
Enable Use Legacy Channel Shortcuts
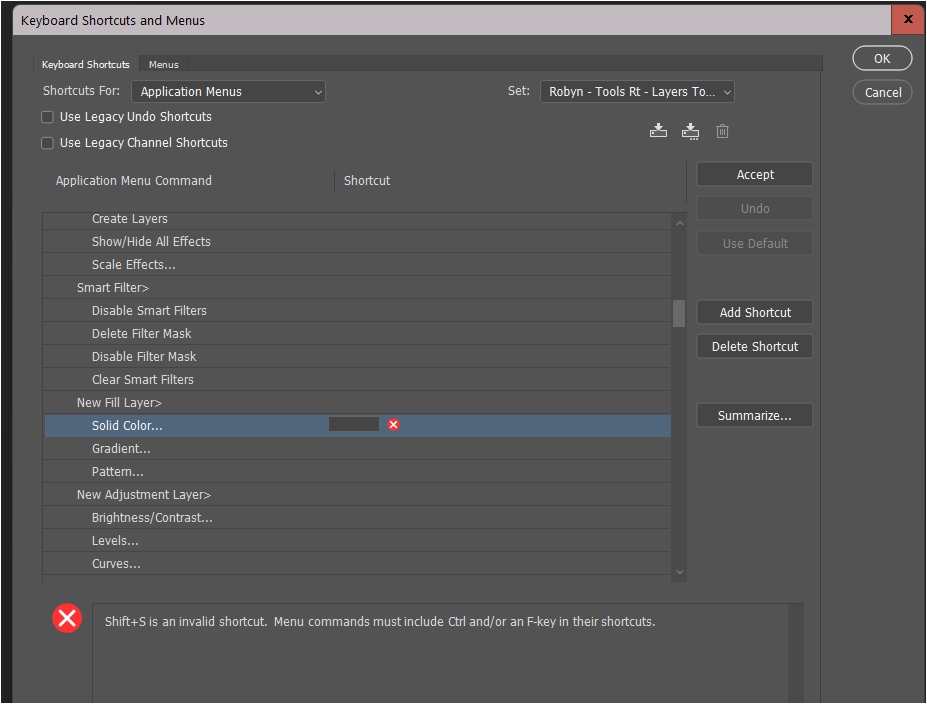click(46, 142)
